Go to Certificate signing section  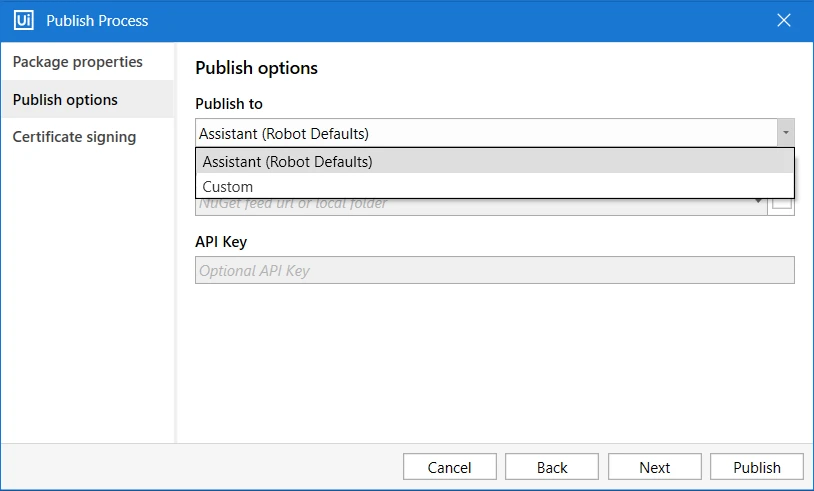(87, 137)
